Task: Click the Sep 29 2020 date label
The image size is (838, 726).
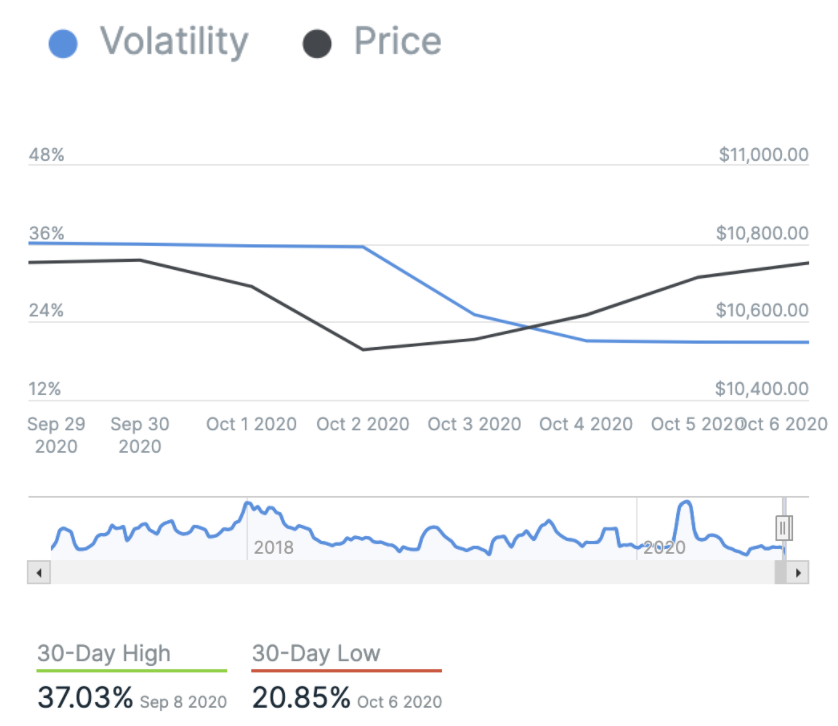Action: coord(56,435)
